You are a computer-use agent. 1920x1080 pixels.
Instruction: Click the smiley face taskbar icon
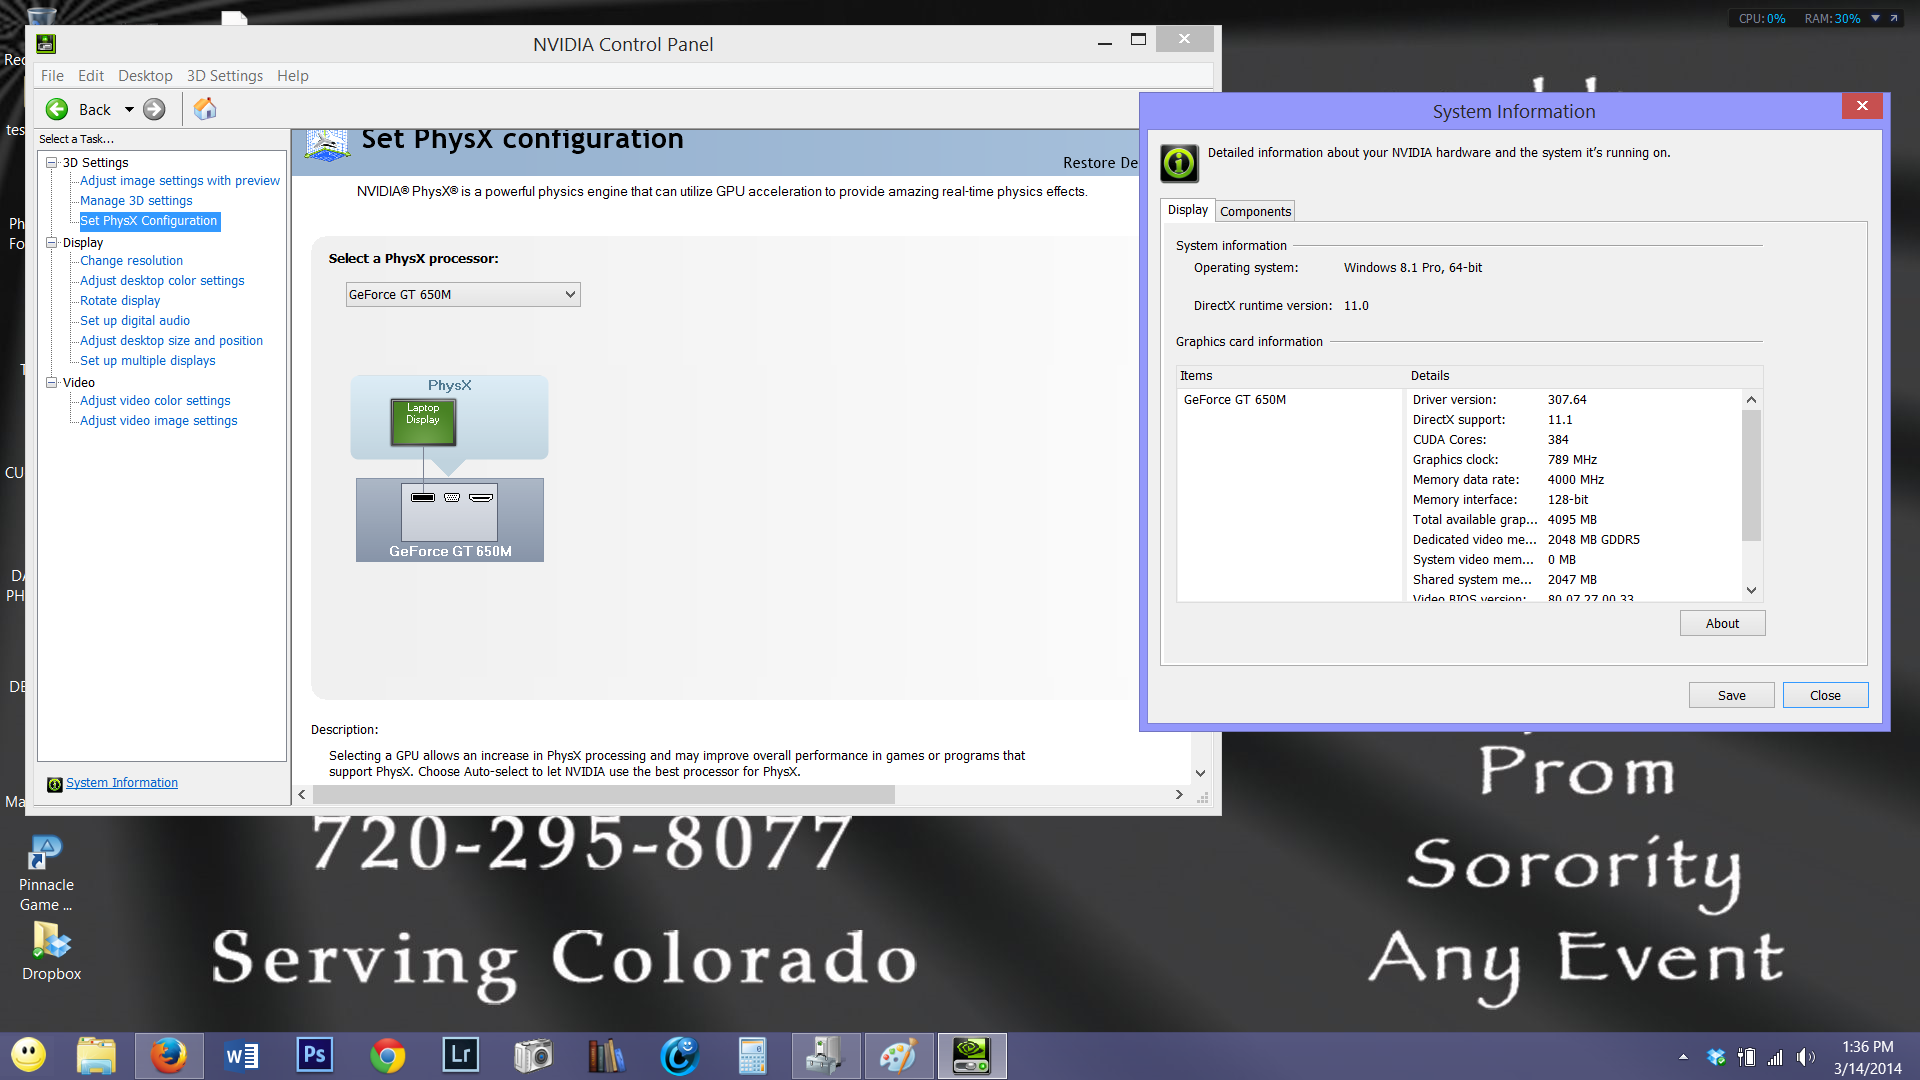coord(28,1055)
